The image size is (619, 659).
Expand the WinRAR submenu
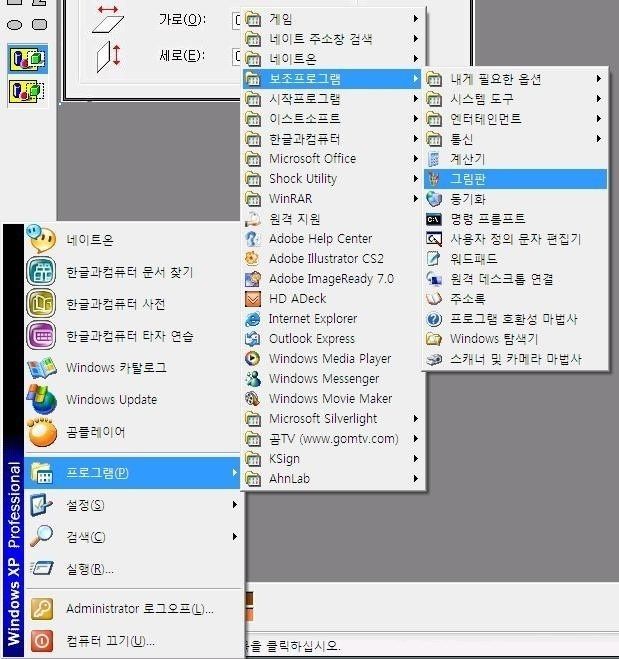416,198
